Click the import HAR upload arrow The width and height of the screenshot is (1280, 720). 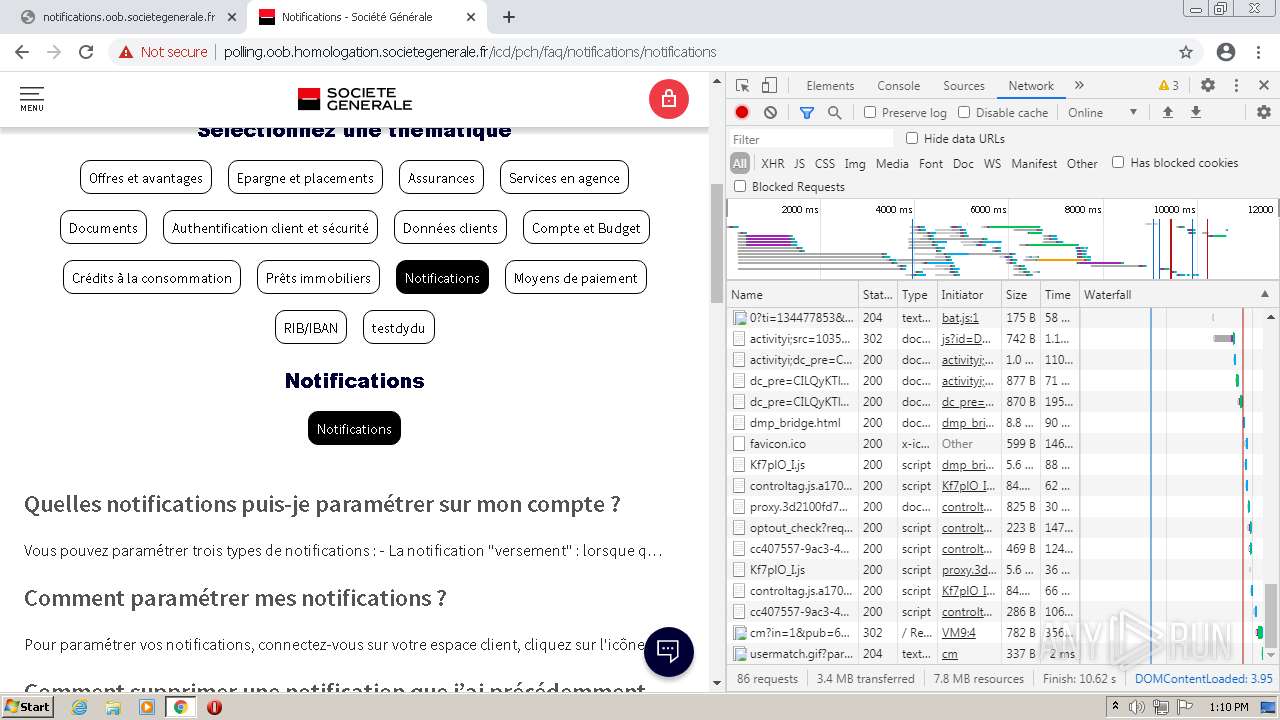[x=1167, y=112]
